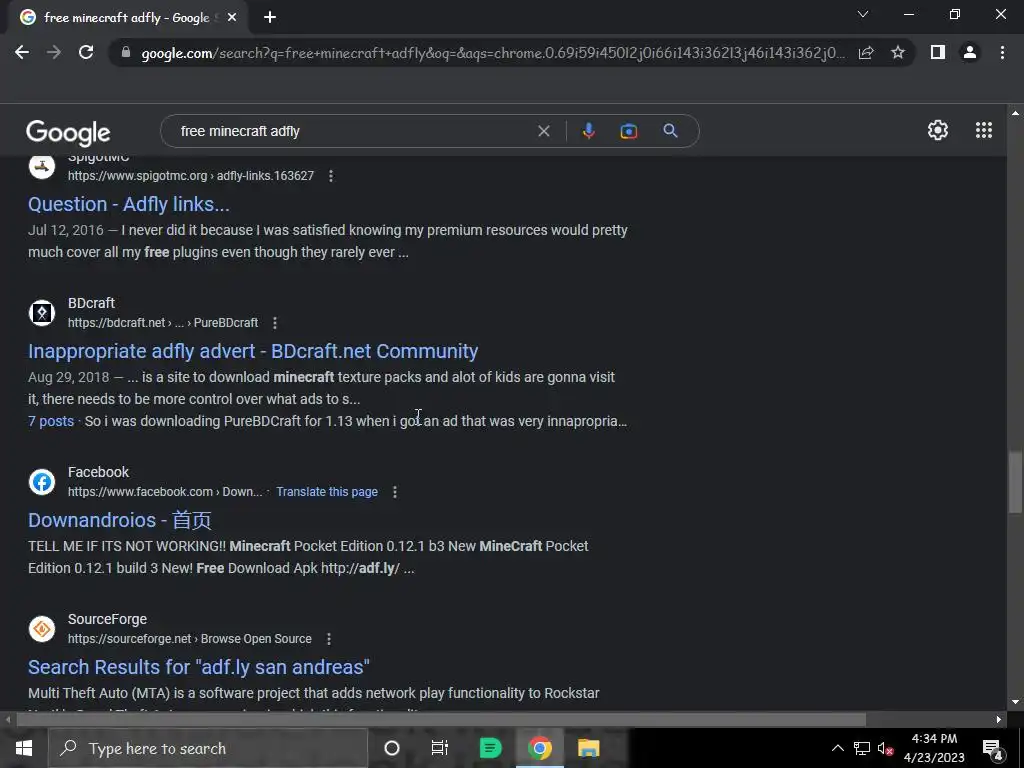Clear the search box text

click(x=543, y=131)
